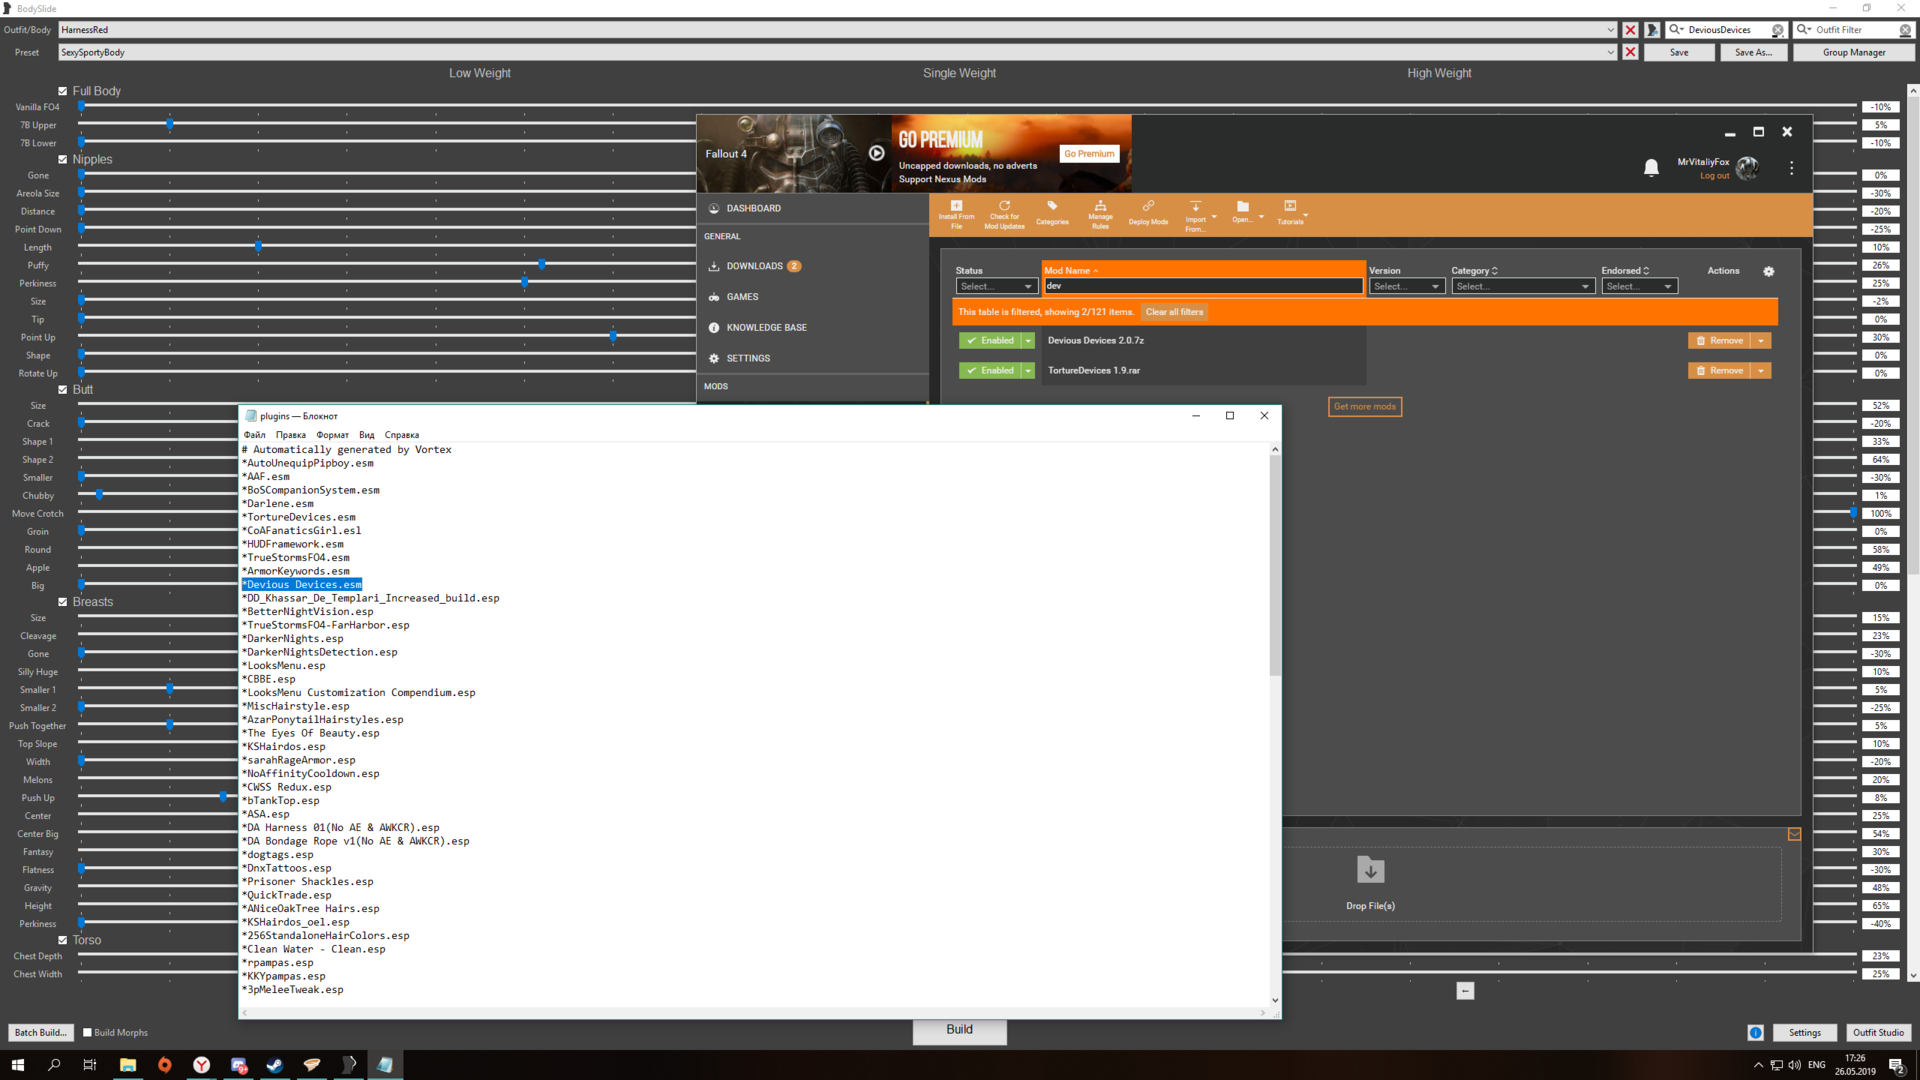Expand Remove options for Devious Devices 2.0.7z
Screen dimensions: 1920x1080
(1761, 341)
